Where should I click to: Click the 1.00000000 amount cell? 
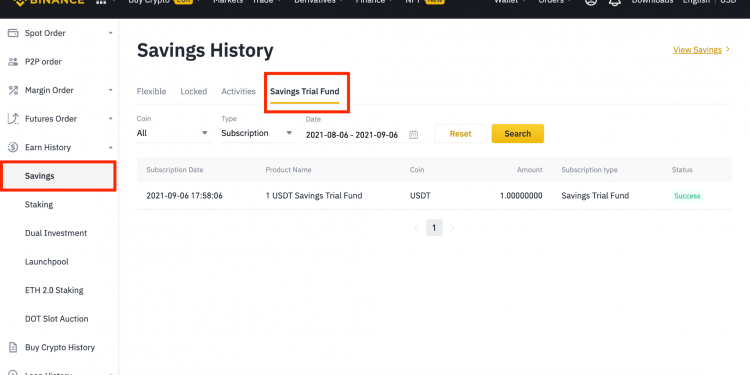pos(521,196)
